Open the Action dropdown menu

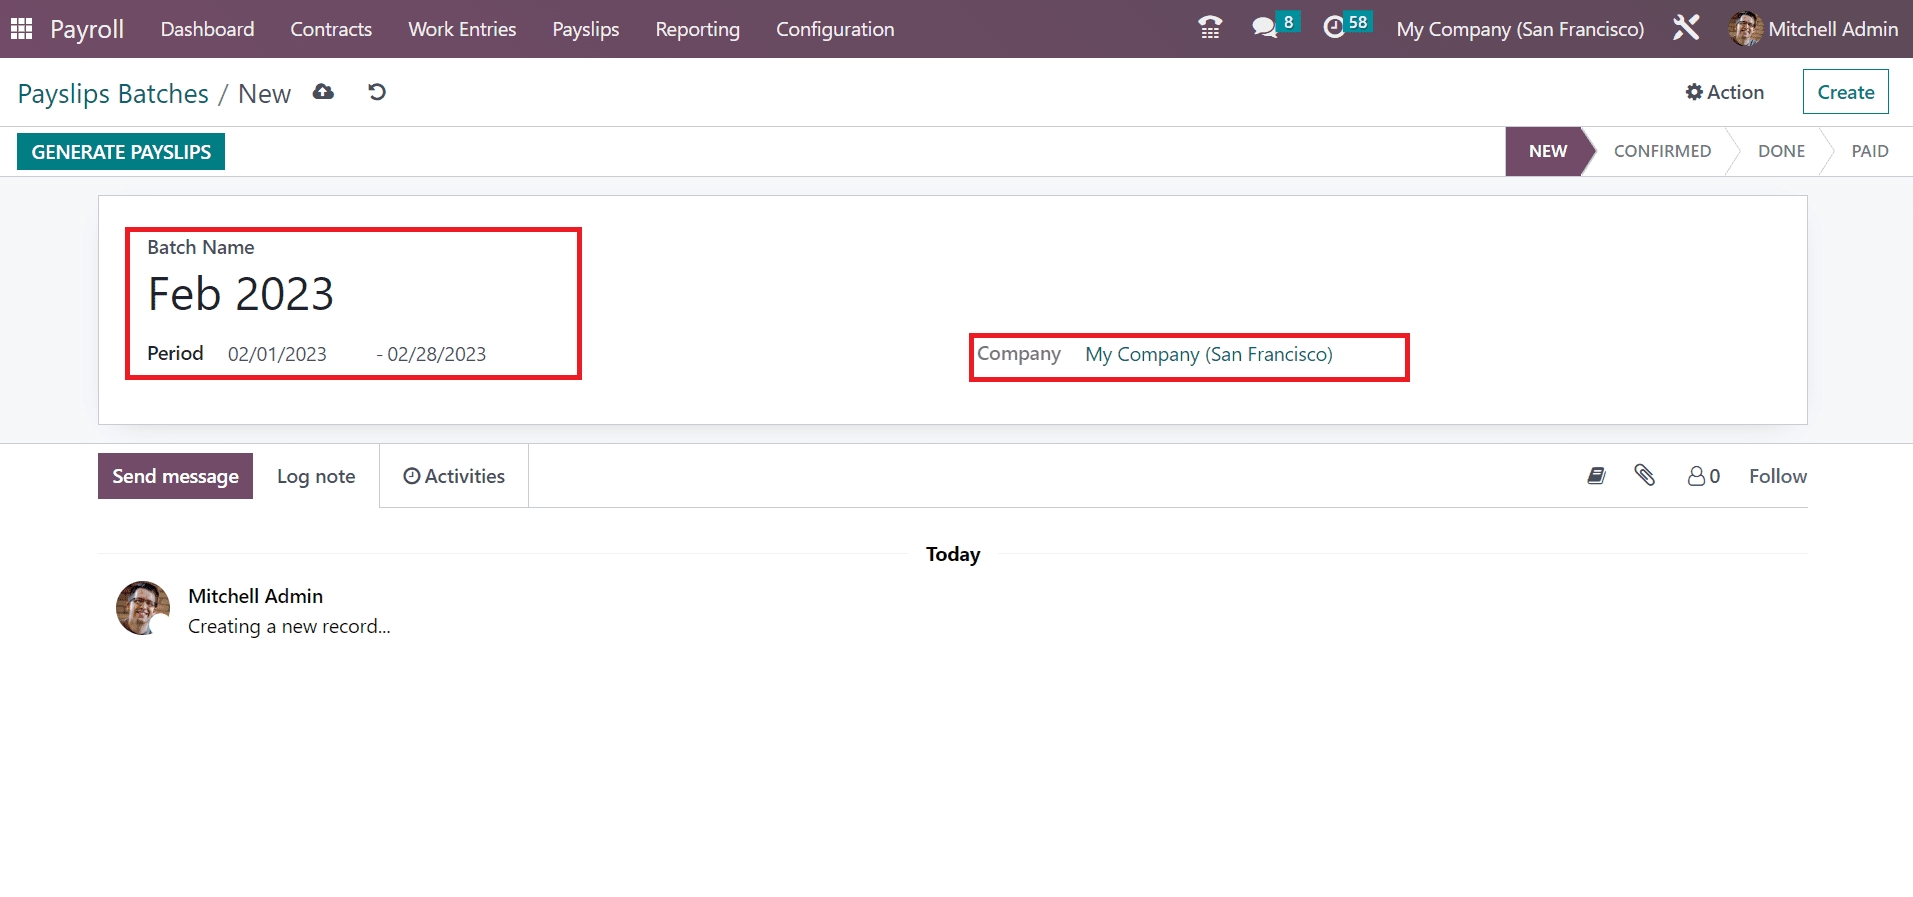1724,92
